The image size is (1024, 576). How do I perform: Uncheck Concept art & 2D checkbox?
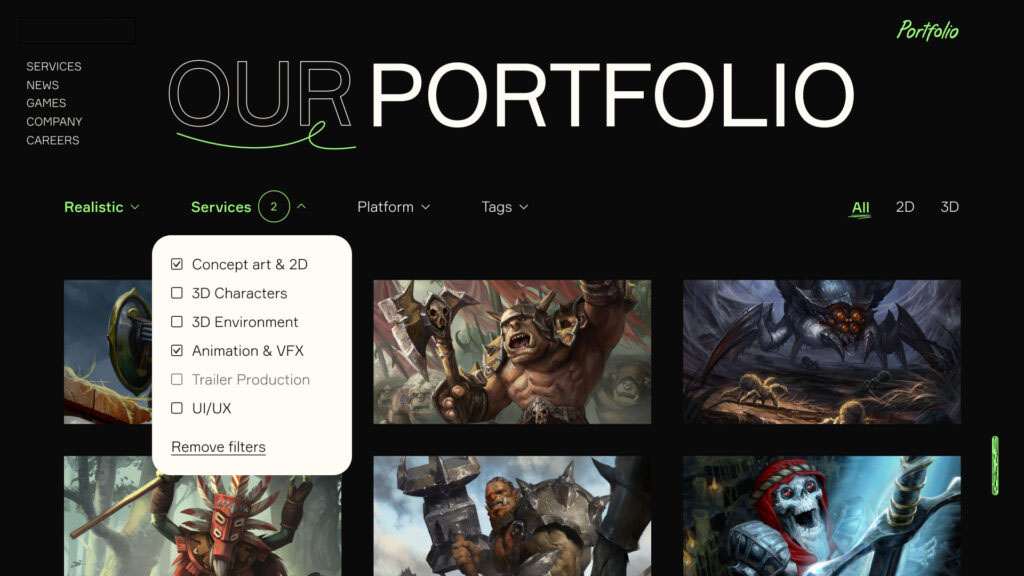pos(177,264)
